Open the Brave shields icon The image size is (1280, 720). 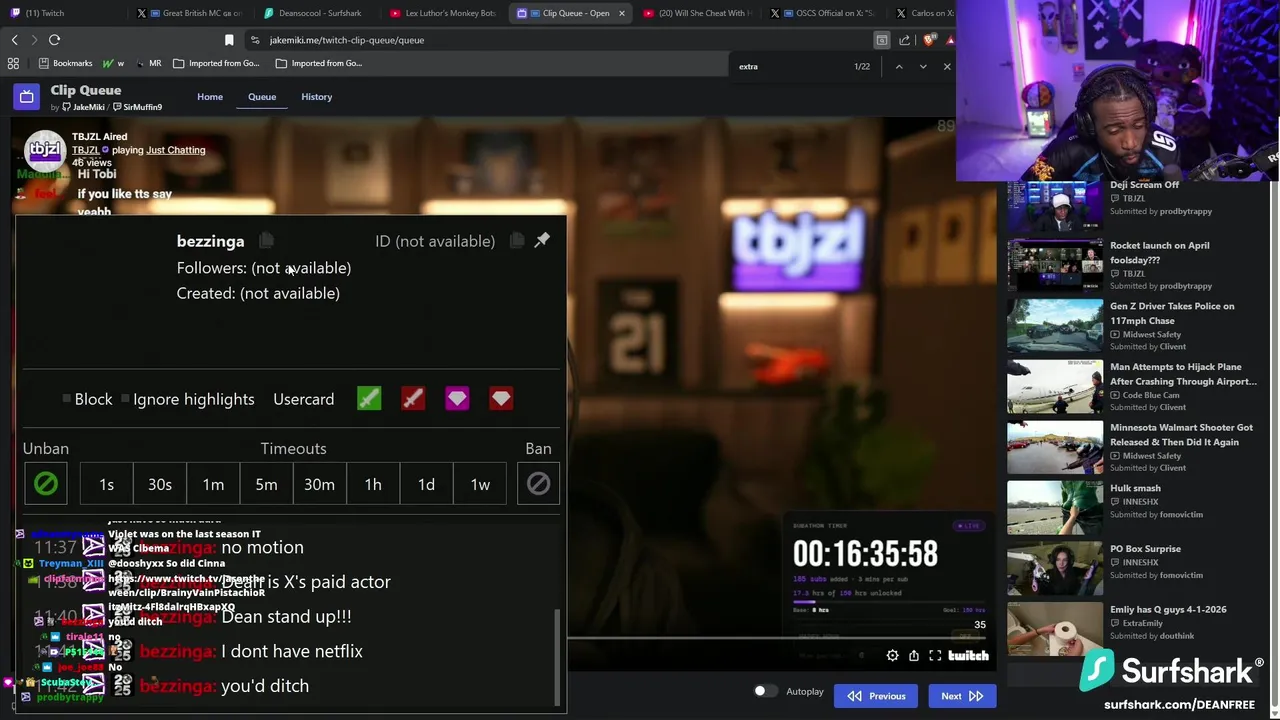point(929,40)
